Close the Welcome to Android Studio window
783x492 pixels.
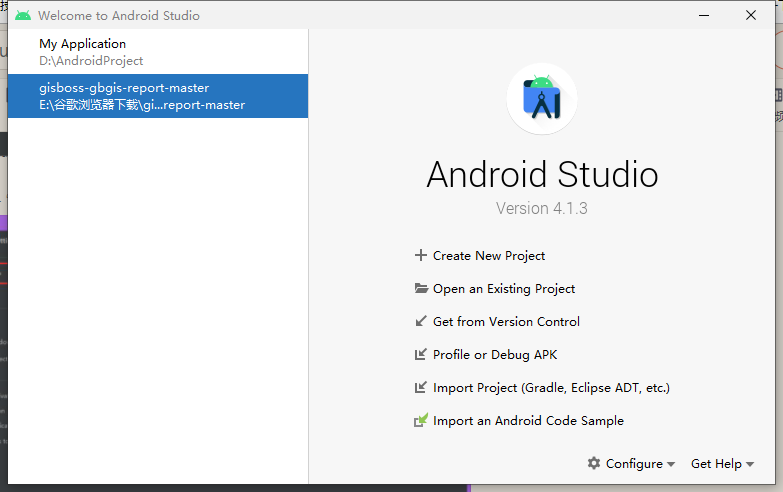tap(751, 15)
